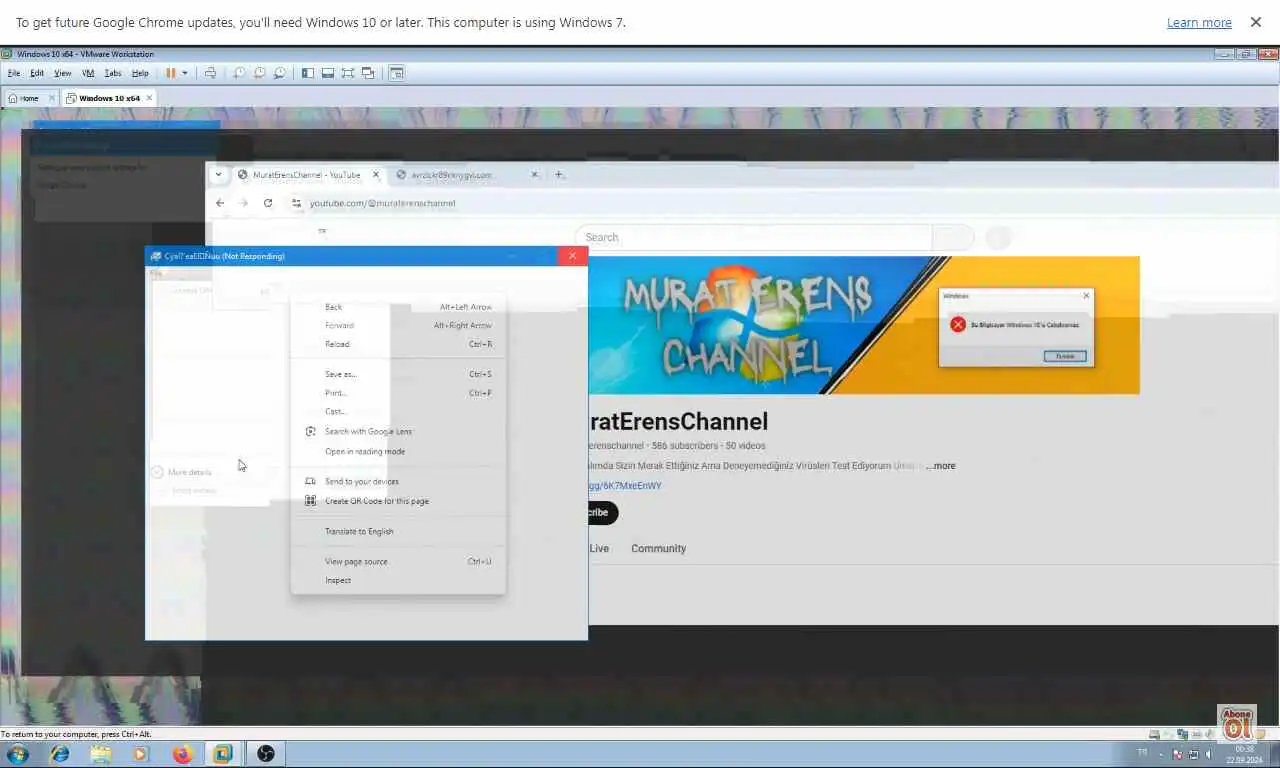Viewport: 1280px width, 768px height.
Task: Open the VMware View menu
Action: 62,73
